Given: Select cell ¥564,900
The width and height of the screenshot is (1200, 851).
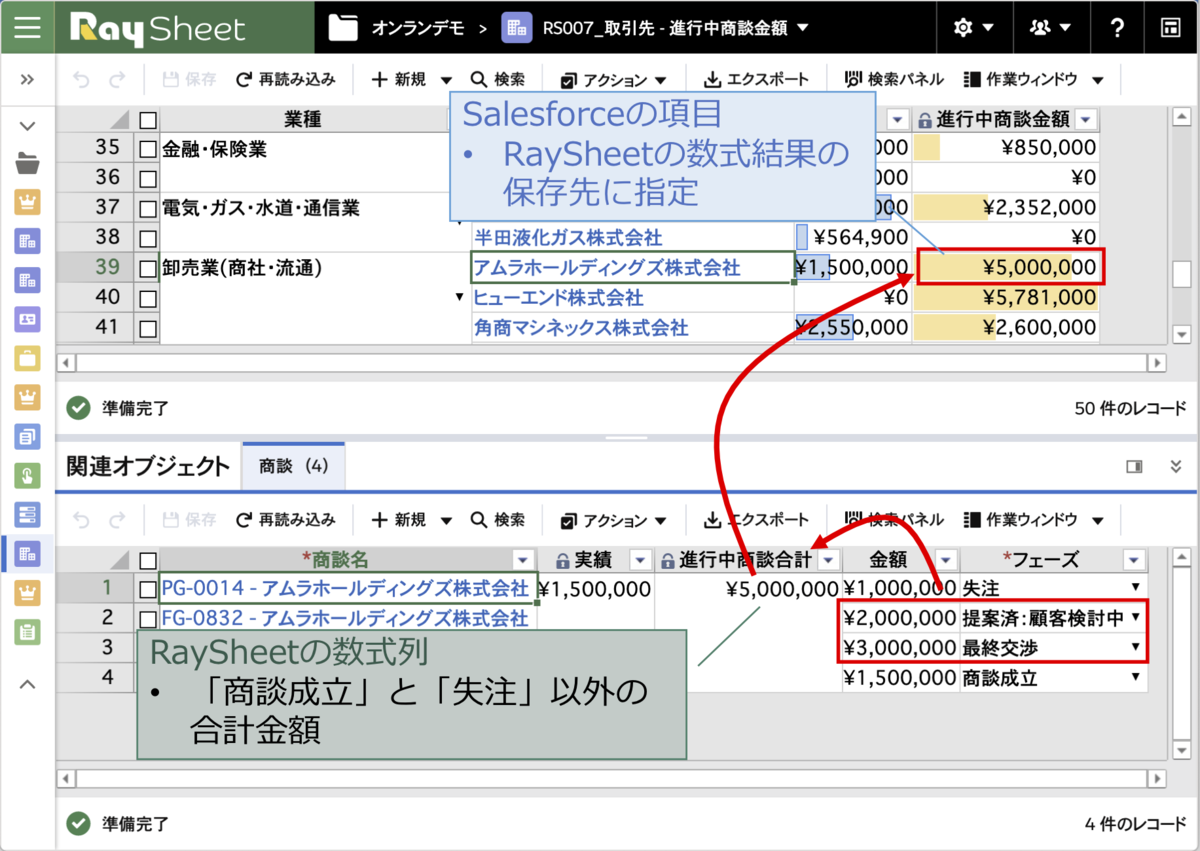Looking at the screenshot, I should point(853,238).
